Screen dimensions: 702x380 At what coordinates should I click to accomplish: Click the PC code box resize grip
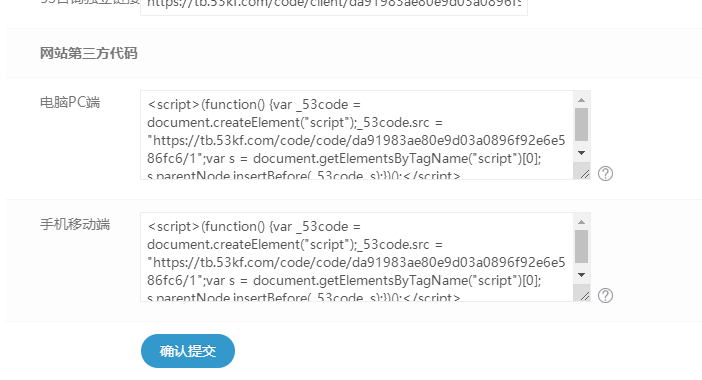pos(584,173)
